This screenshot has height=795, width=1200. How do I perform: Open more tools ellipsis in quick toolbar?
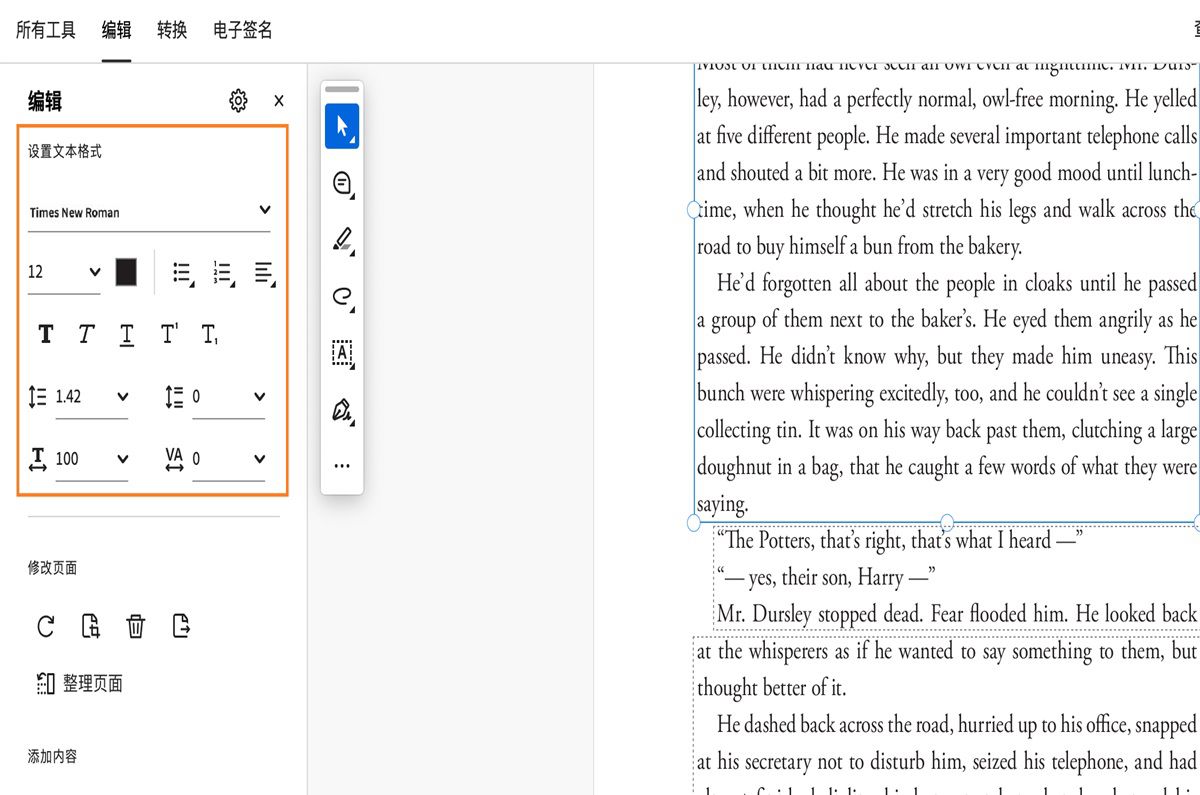point(342,466)
